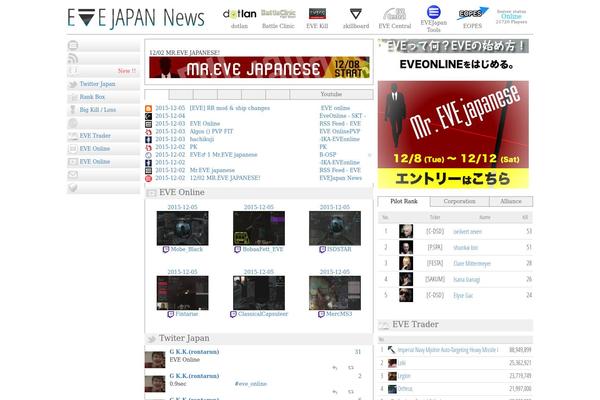Open the '[EVE] RR mod & ship changes' post
Screen dimensions: 600x400
pyautogui.click(x=230, y=108)
